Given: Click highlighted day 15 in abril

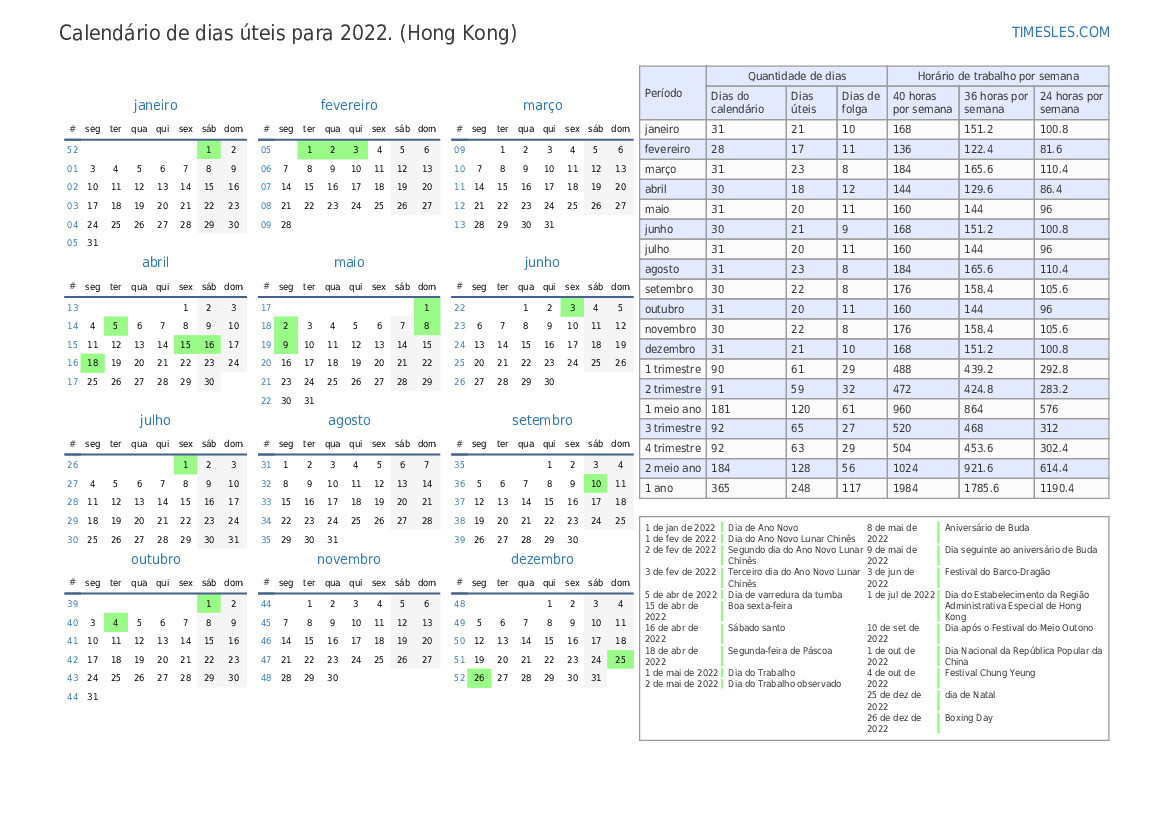Looking at the screenshot, I should 186,345.
